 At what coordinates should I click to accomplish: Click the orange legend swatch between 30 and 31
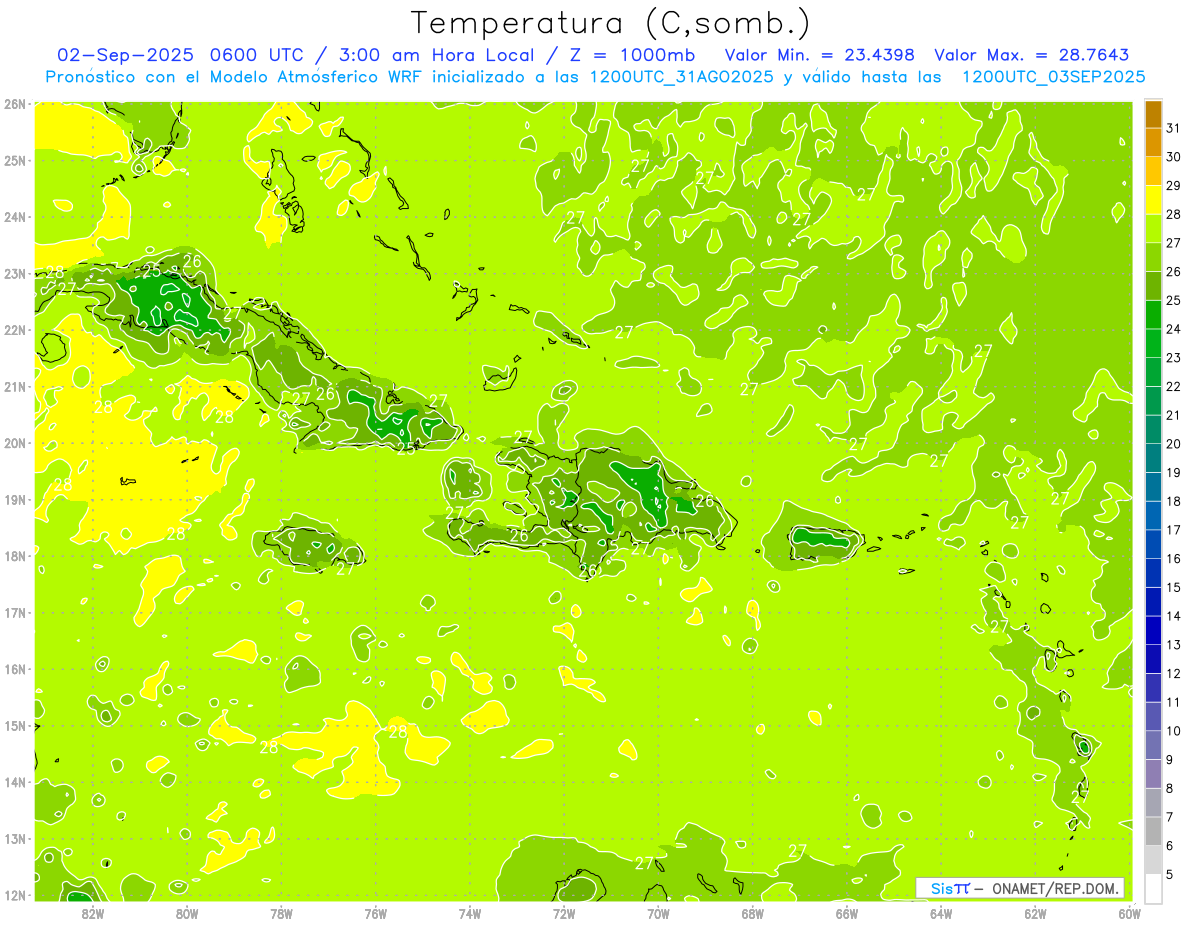pos(1153,142)
